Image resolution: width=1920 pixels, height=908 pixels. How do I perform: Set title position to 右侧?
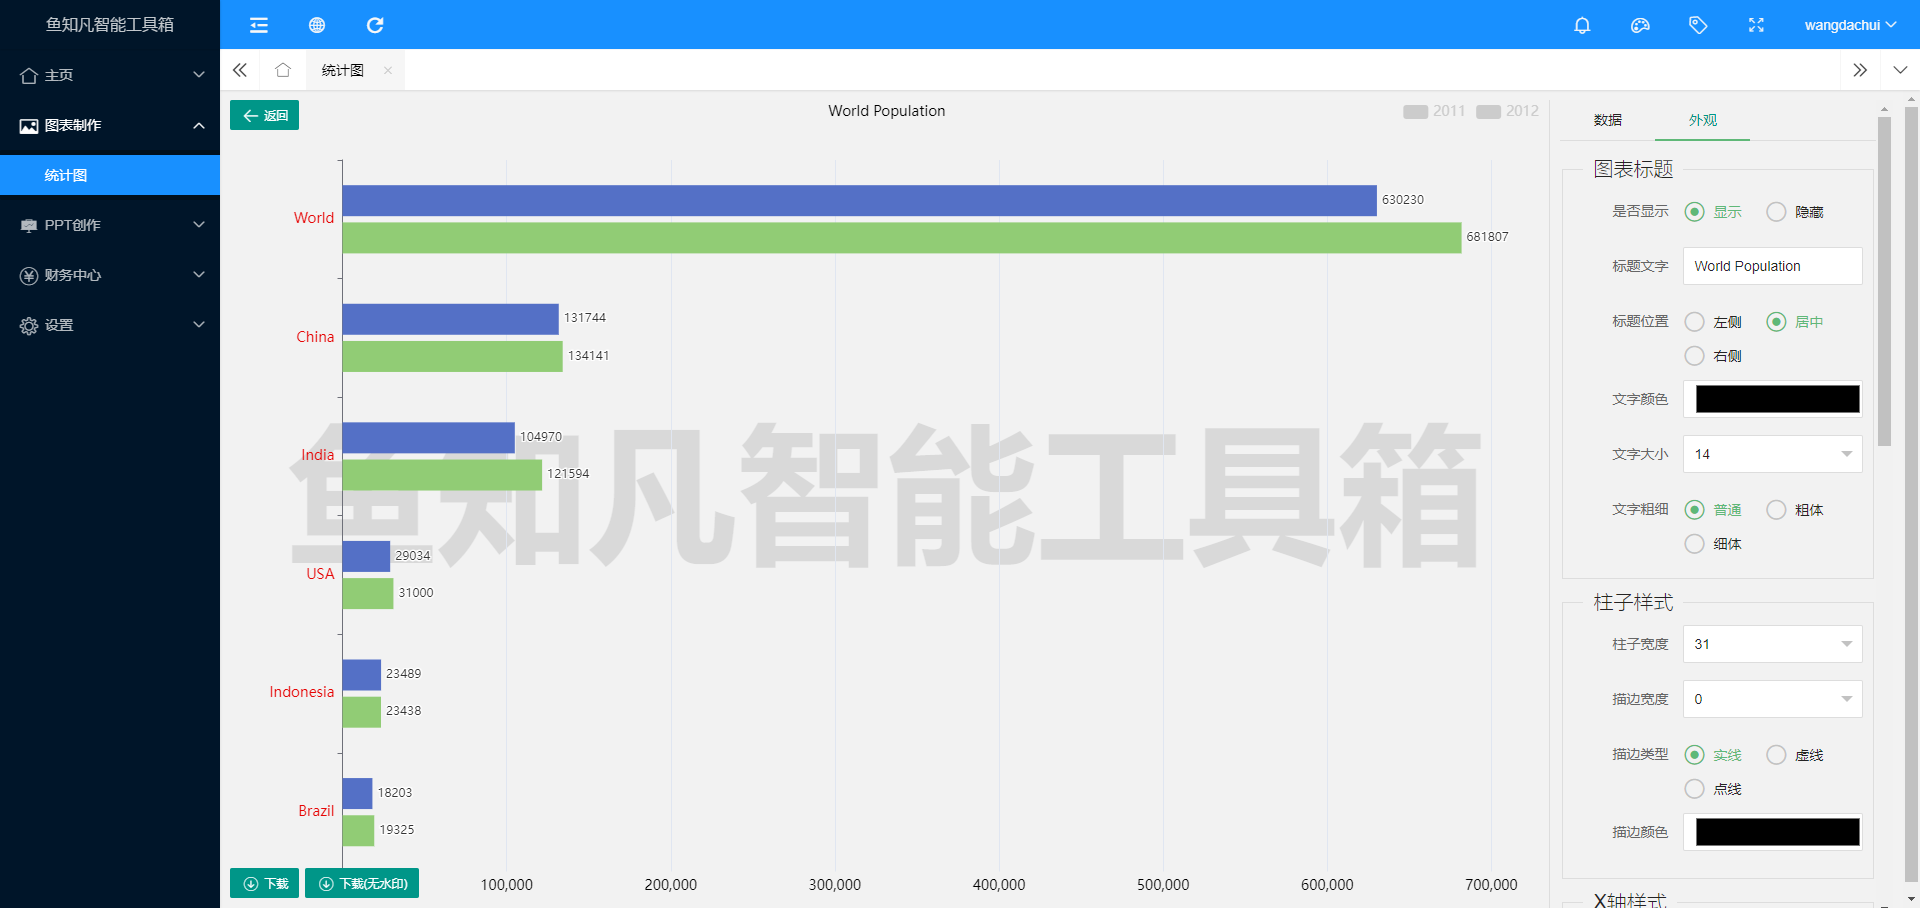pyautogui.click(x=1713, y=356)
